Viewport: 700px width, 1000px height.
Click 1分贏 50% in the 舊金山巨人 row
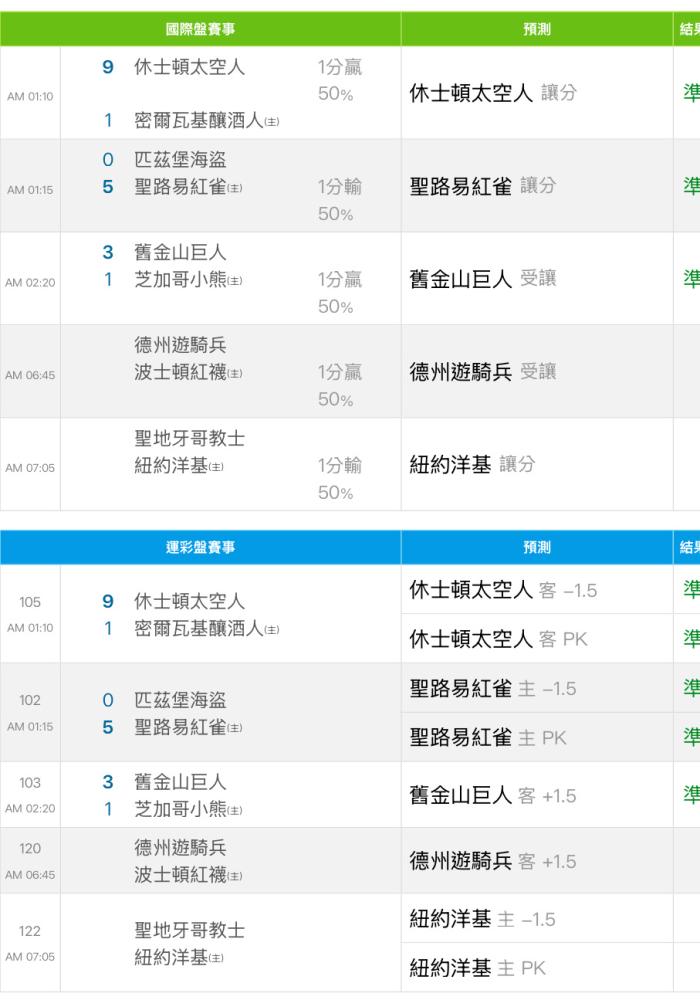340,293
